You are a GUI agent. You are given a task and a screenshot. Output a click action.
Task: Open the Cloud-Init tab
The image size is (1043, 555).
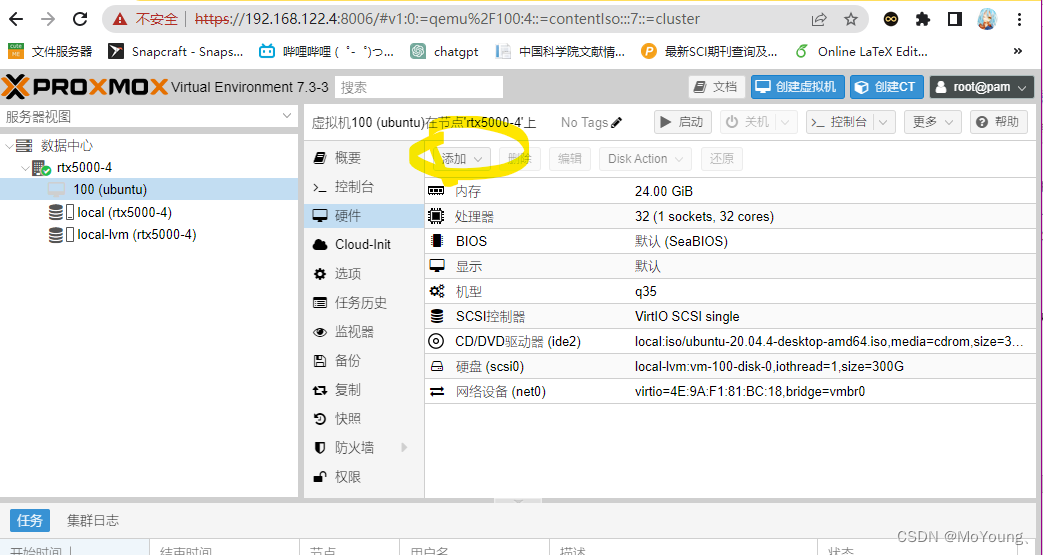click(364, 244)
